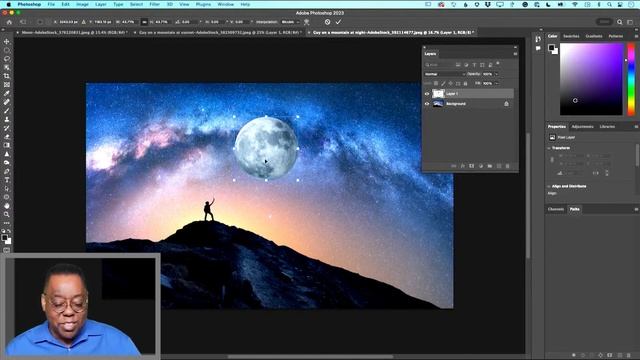This screenshot has height=360, width=640.
Task: Click the lock icon on Background layer
Action: click(x=506, y=104)
